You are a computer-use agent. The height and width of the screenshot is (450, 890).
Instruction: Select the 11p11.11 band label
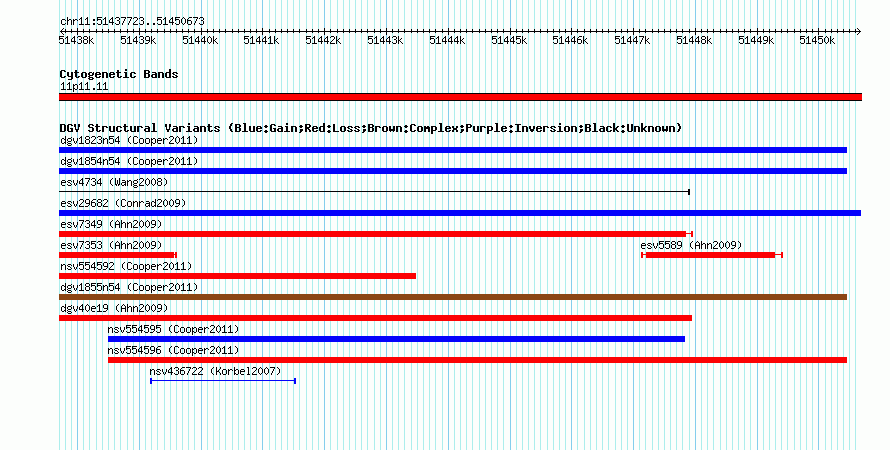[84, 87]
